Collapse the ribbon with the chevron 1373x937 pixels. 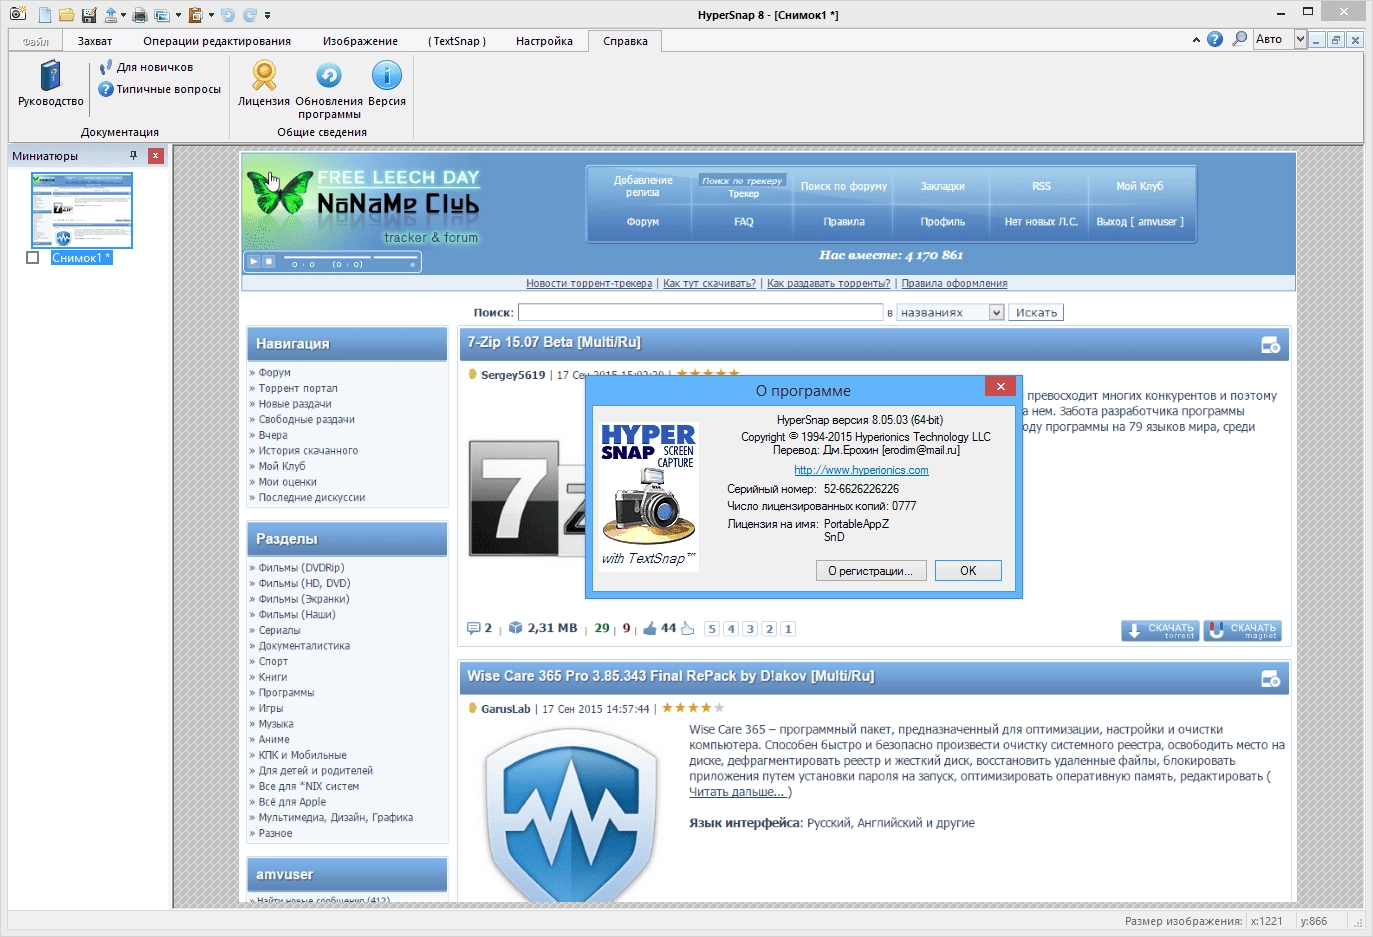point(1196,40)
